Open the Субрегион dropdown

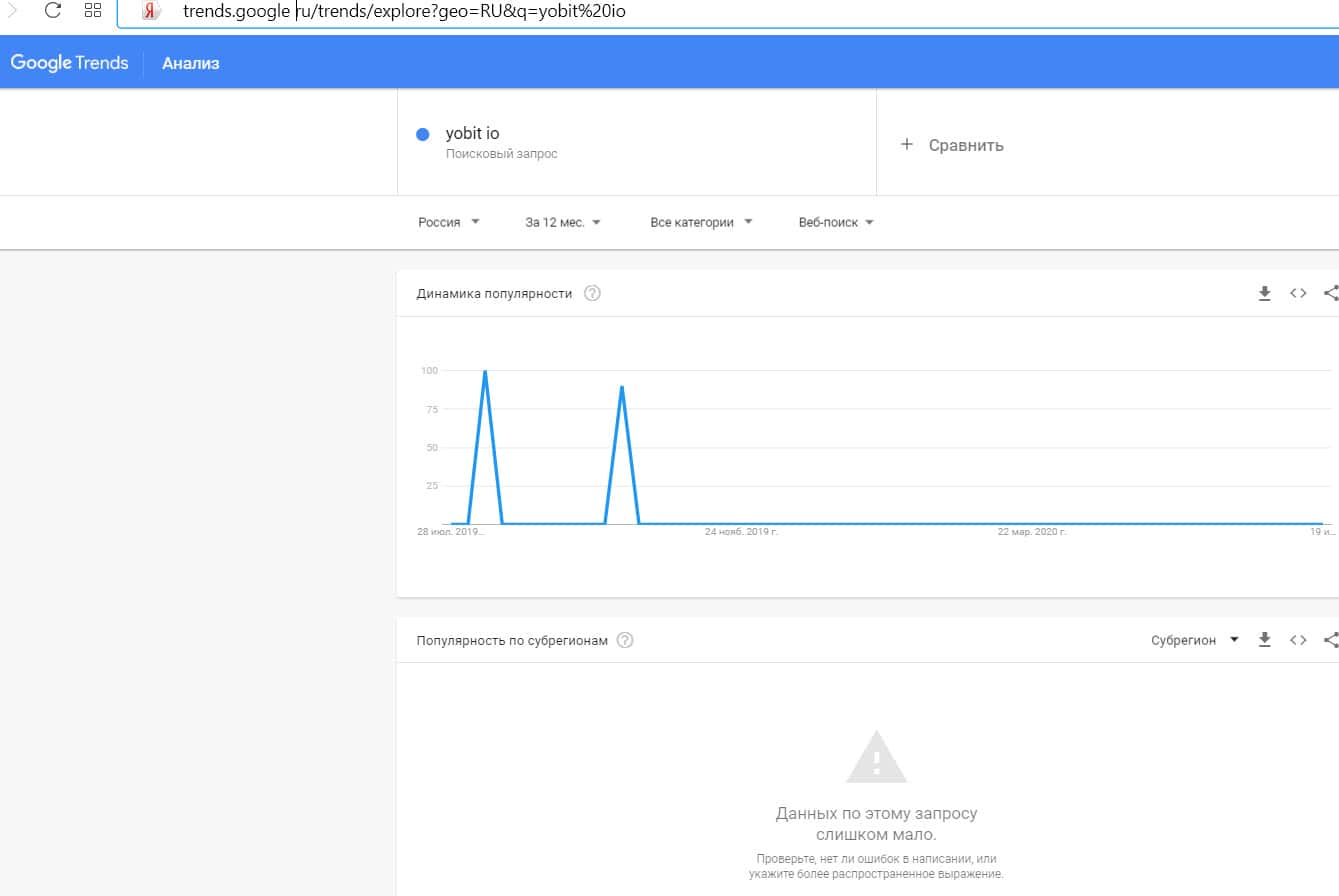tap(1195, 640)
